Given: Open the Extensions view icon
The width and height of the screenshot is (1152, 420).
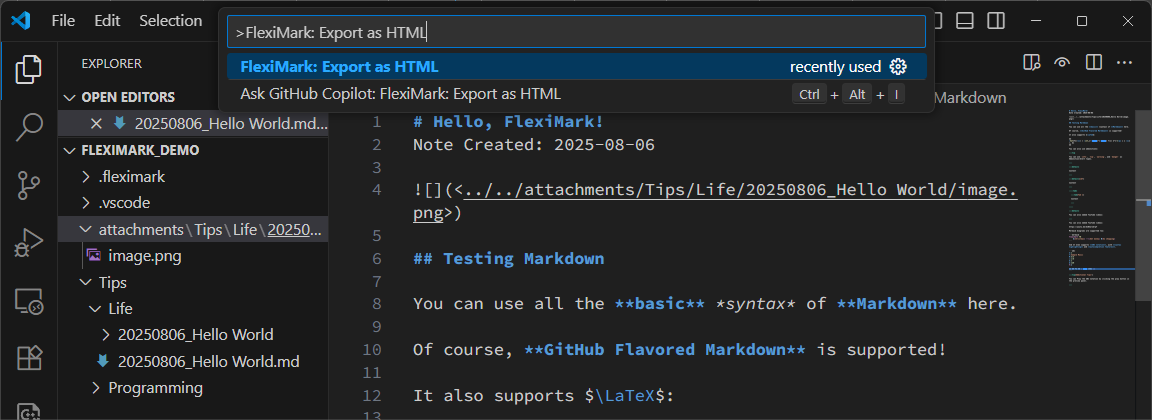Looking at the screenshot, I should 29,358.
